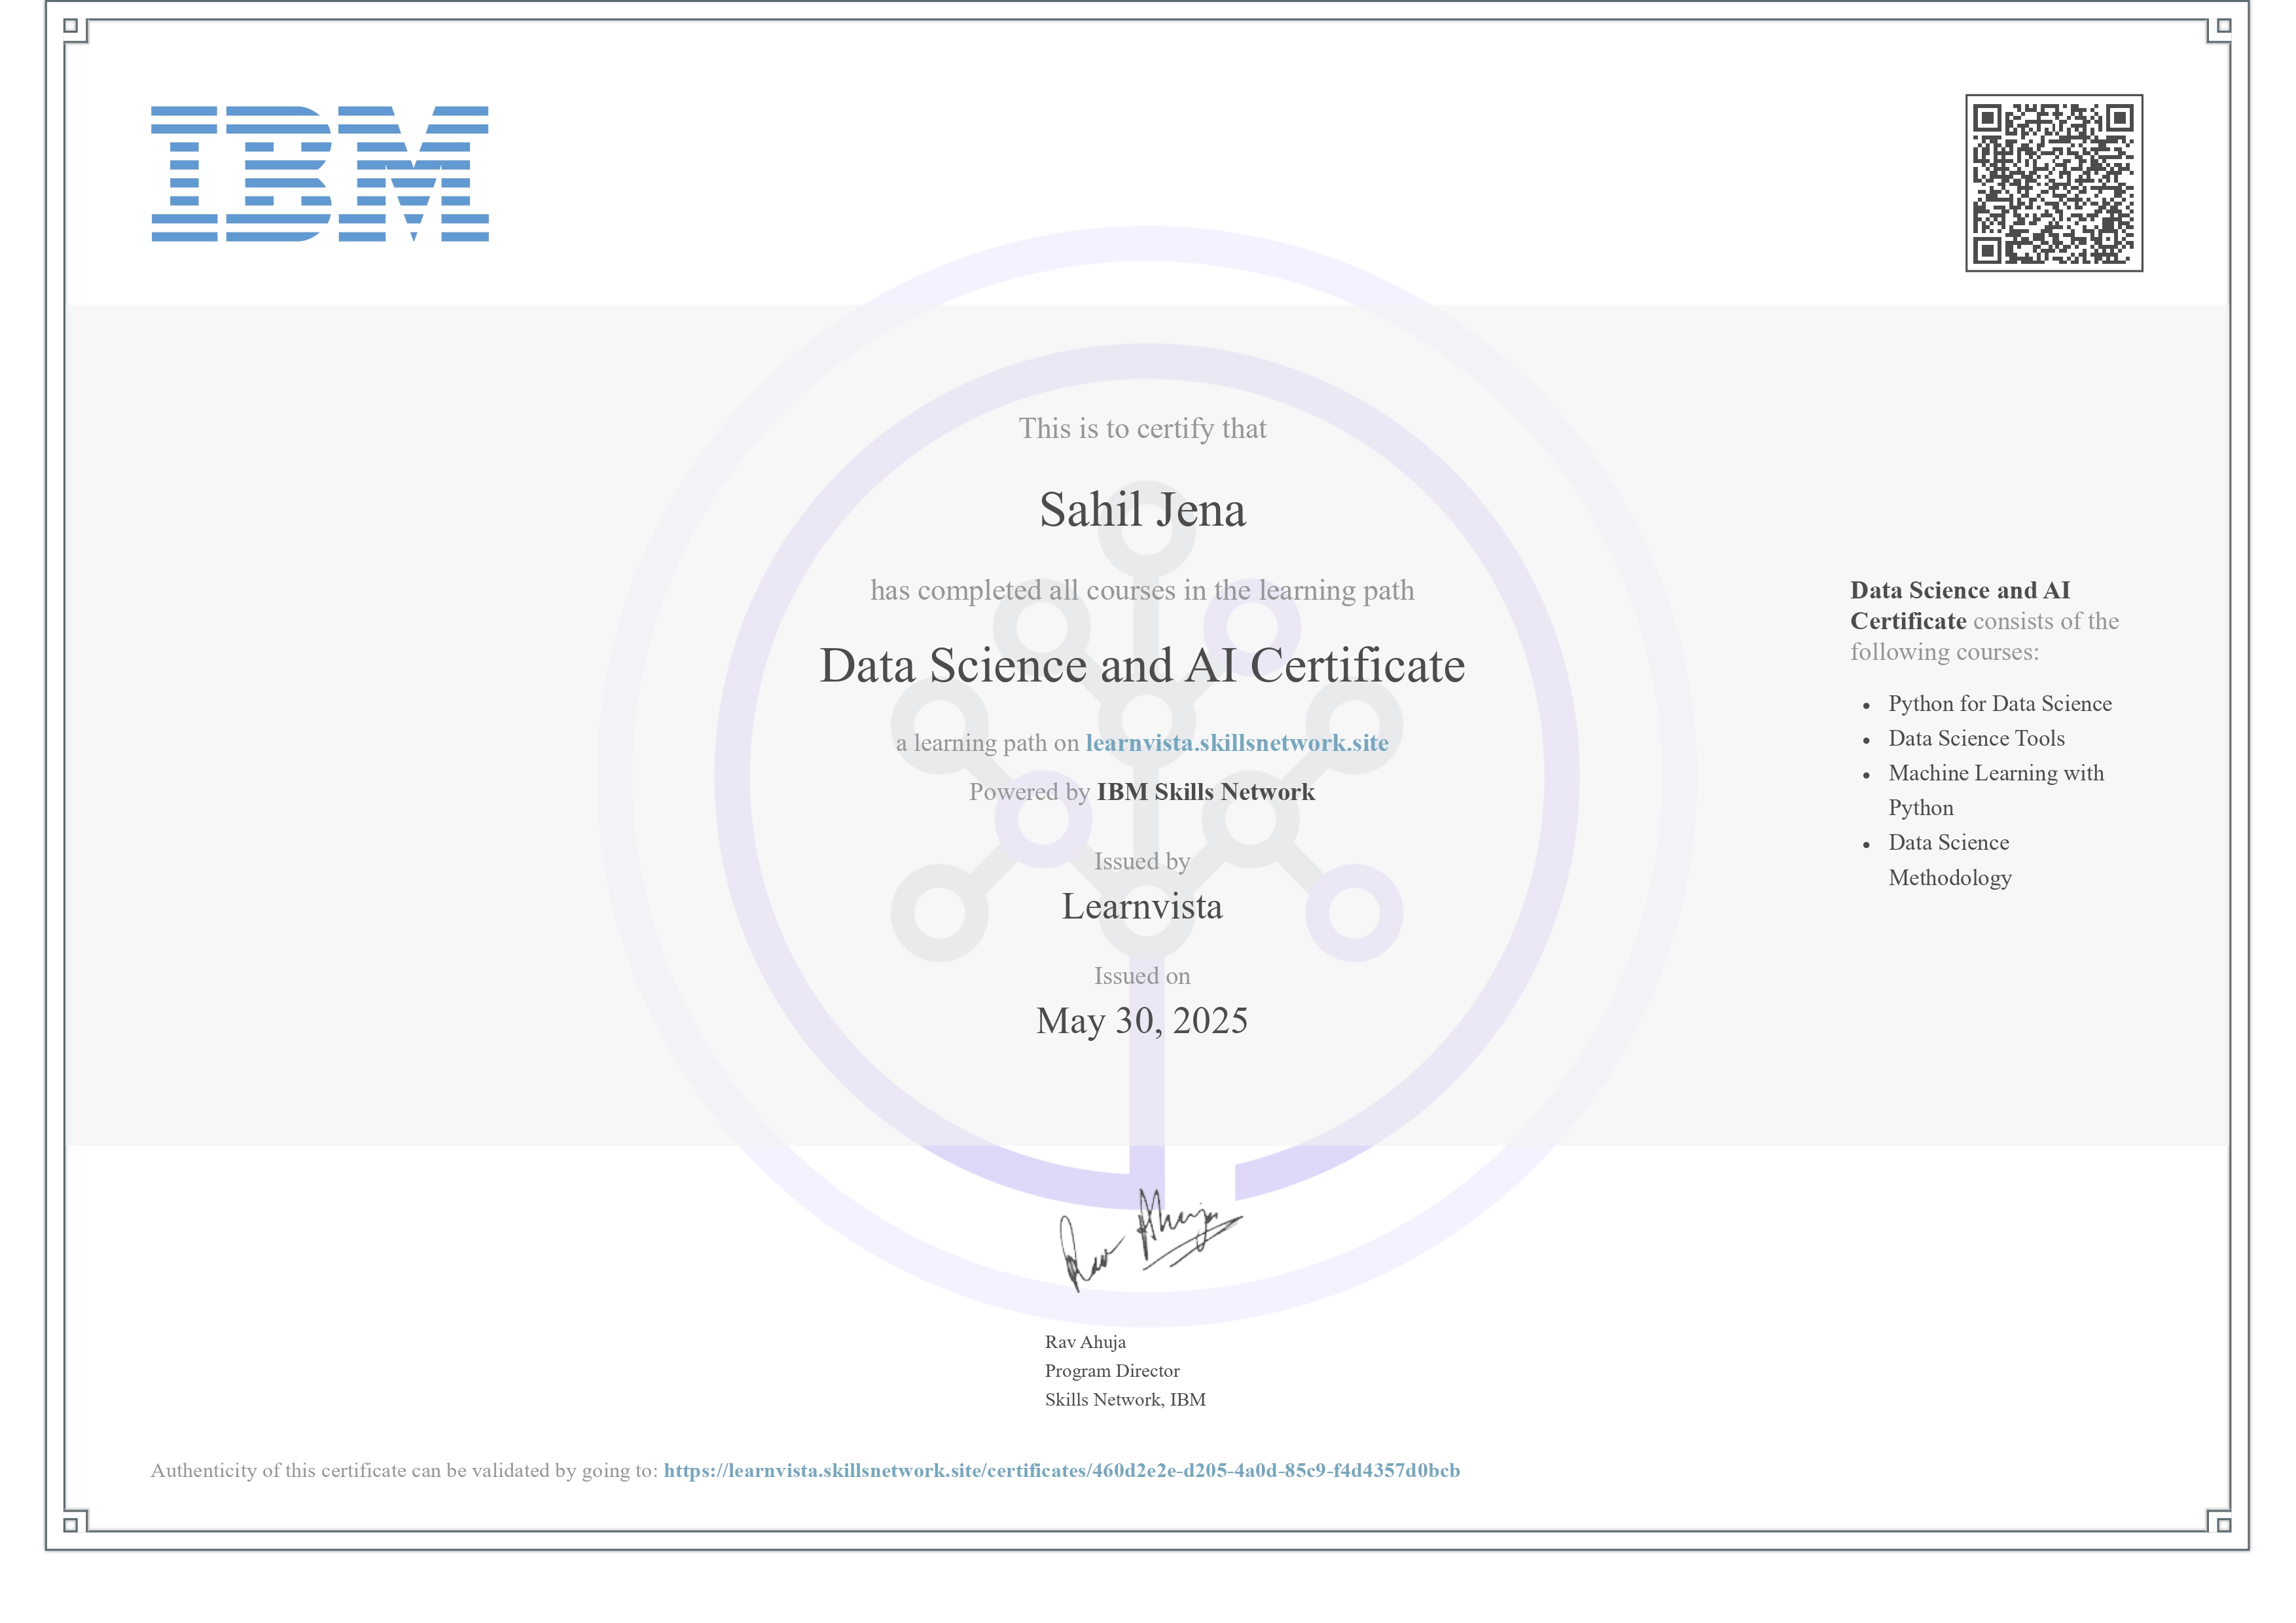The width and height of the screenshot is (2296, 1623).
Task: Click Rav Ahuja's handwritten signature
Action: tap(1150, 1240)
